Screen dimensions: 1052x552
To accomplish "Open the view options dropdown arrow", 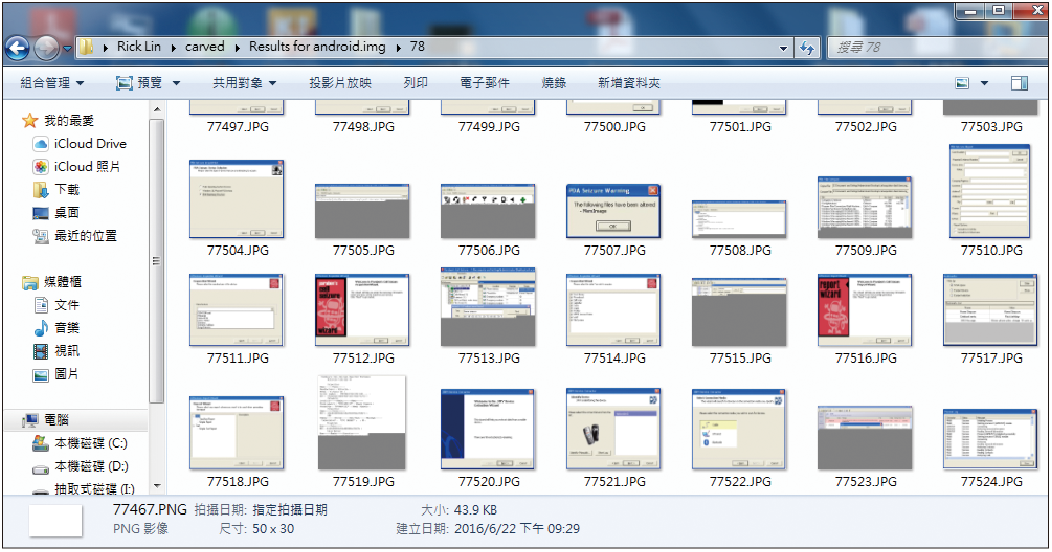I will pyautogui.click(x=984, y=83).
